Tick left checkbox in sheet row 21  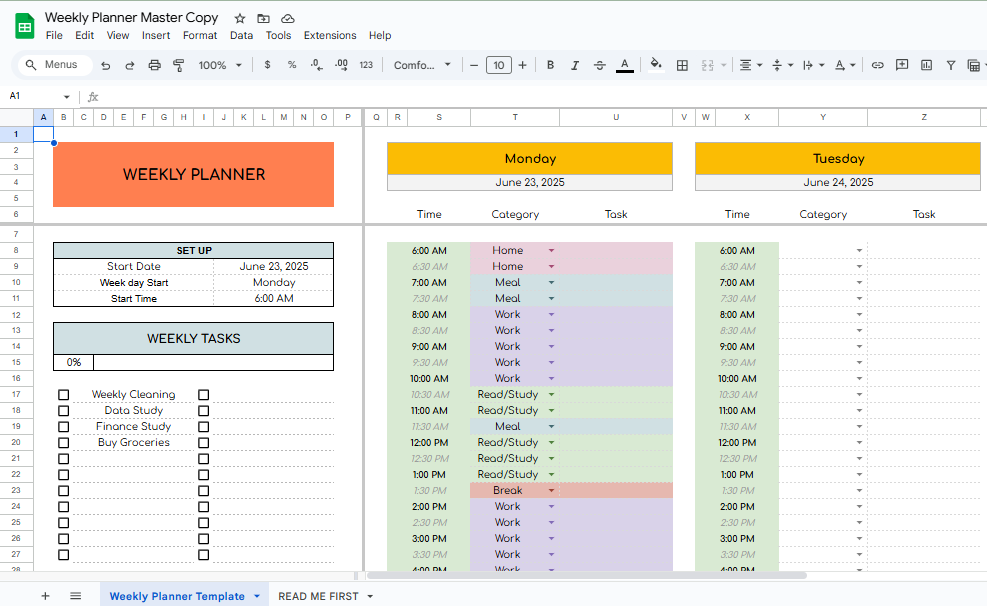[64, 459]
